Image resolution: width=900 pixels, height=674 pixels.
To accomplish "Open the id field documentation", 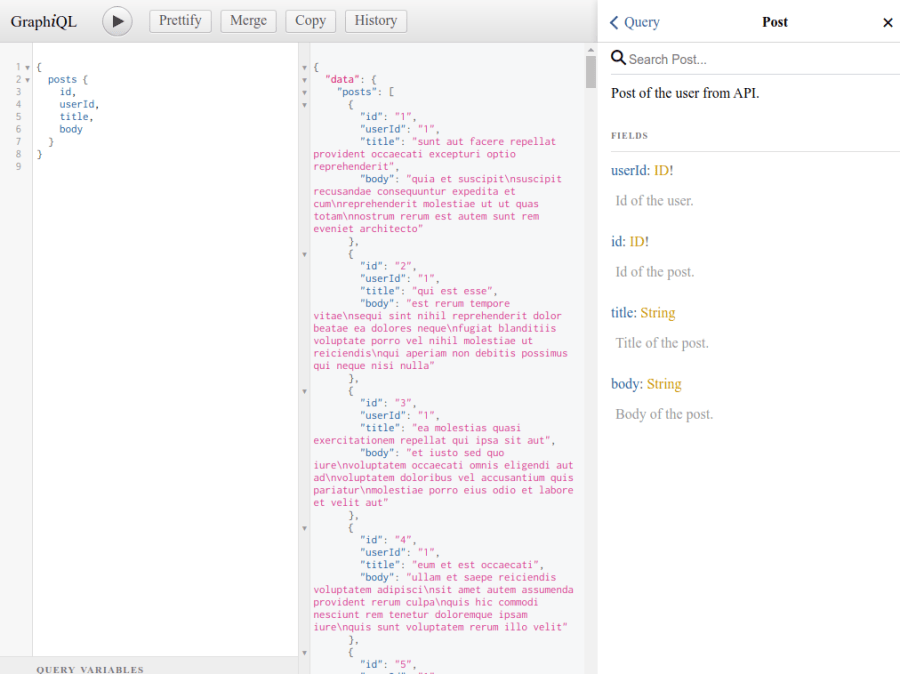I will (616, 242).
